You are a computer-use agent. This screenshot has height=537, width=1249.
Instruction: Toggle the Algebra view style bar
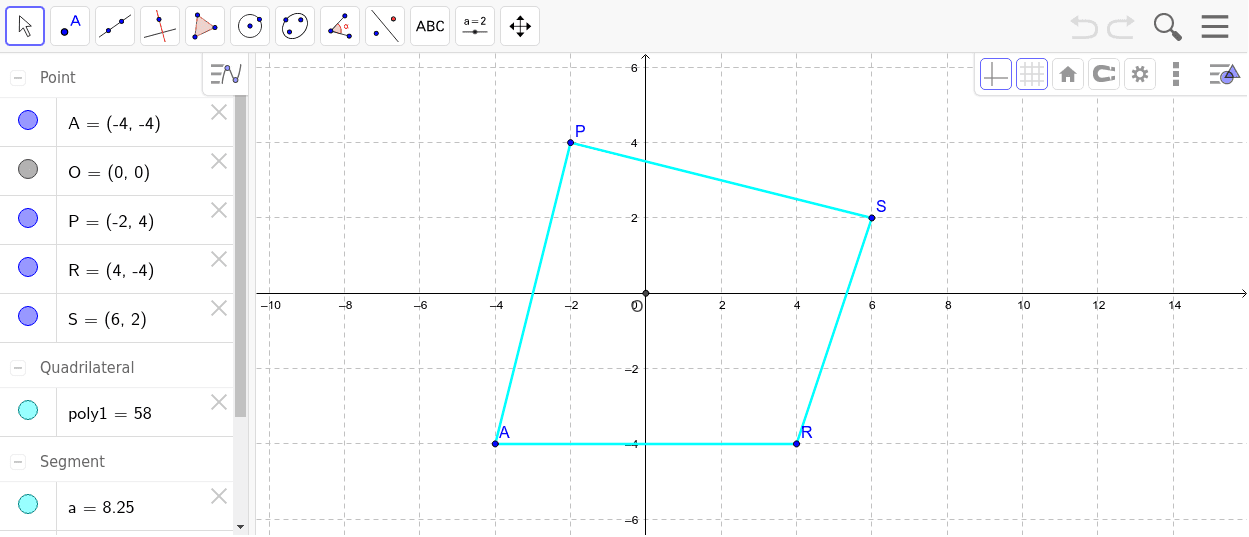[x=226, y=74]
